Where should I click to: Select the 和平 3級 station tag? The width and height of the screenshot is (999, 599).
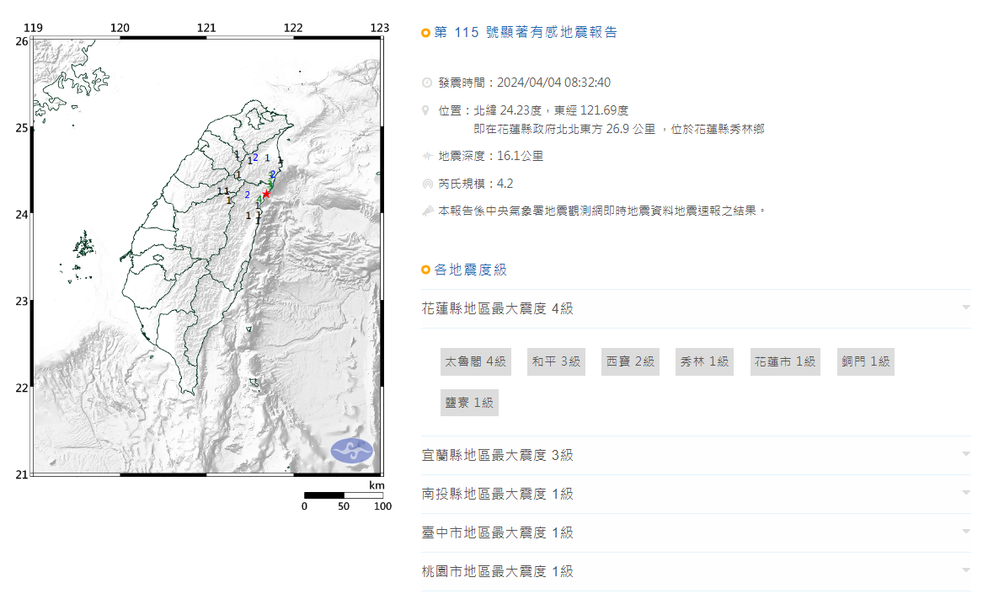click(x=556, y=362)
